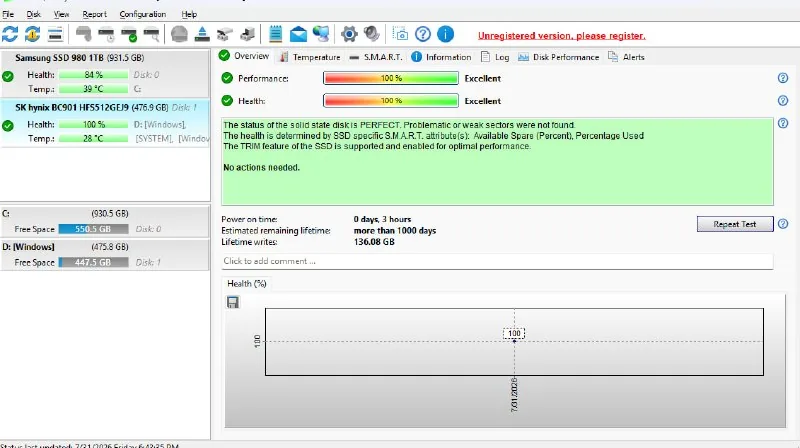The image size is (800, 448).
Task: Click the Samsung 84 % health bar
Action: pyautogui.click(x=93, y=75)
